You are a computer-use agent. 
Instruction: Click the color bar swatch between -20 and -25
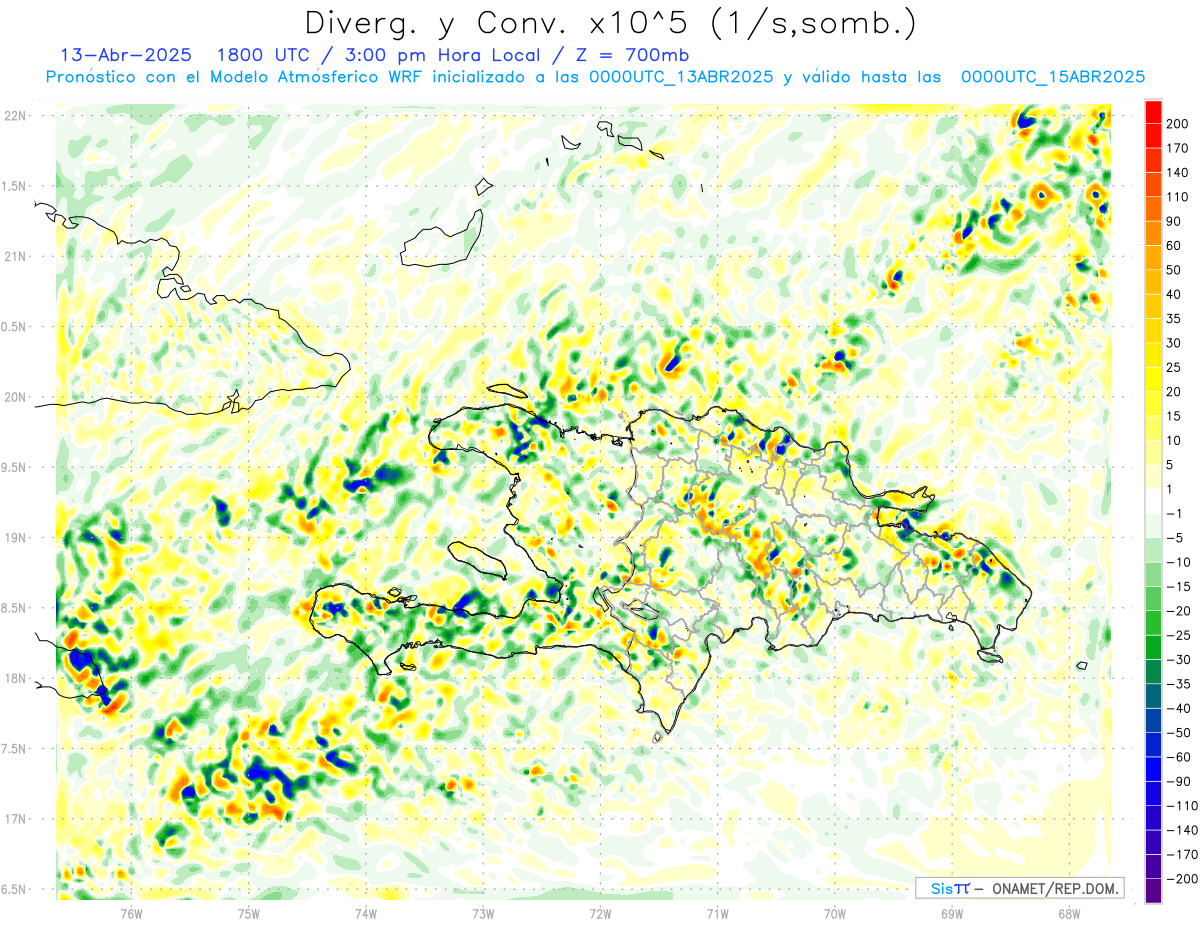pos(1153,623)
